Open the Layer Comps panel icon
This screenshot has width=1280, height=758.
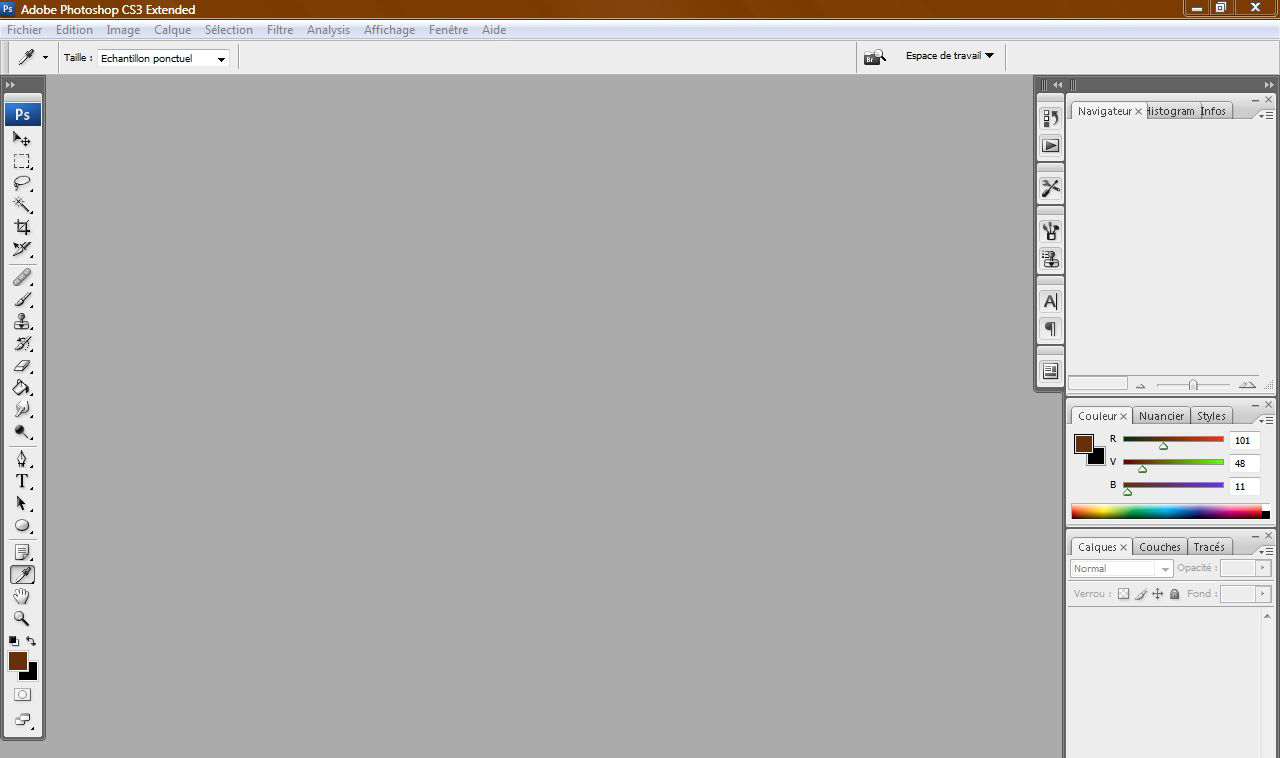1050,371
